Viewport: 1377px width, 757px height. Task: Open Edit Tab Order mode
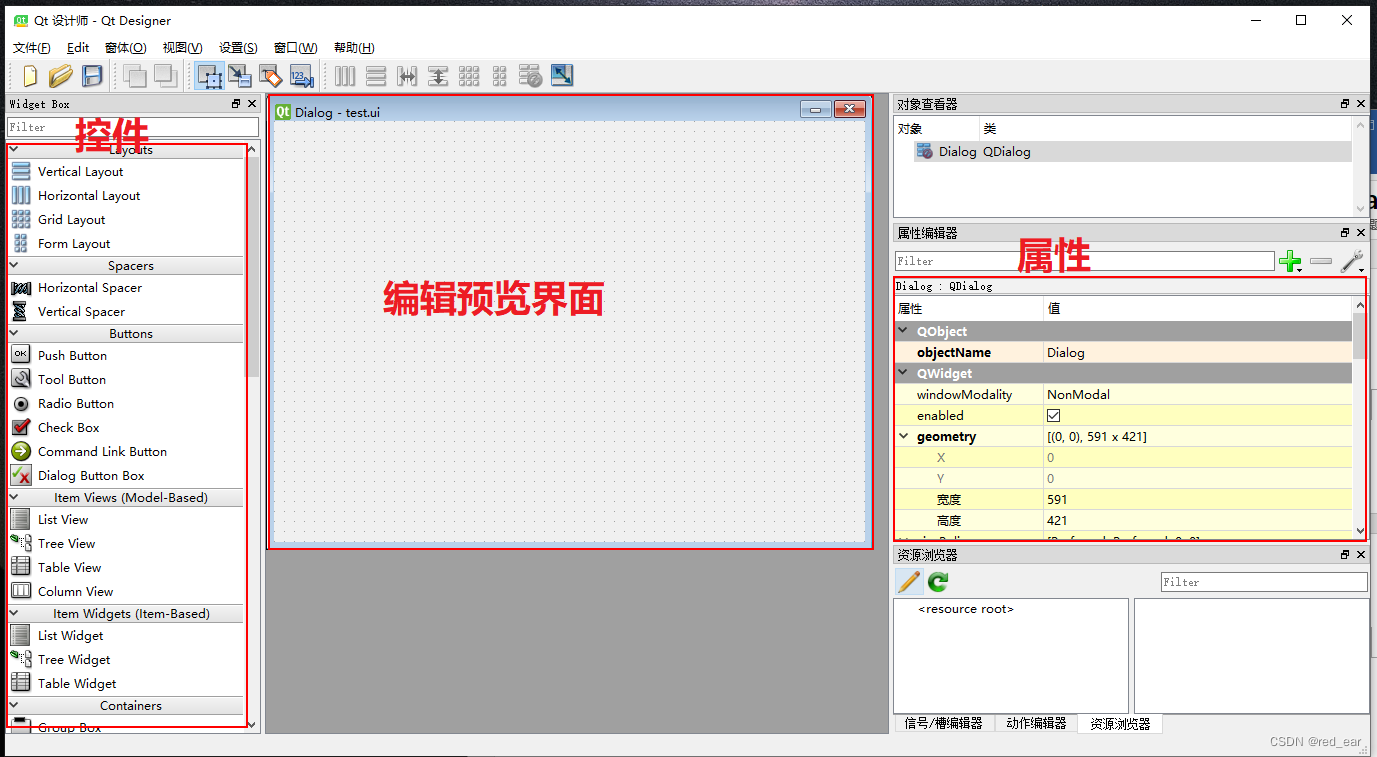pyautogui.click(x=301, y=76)
